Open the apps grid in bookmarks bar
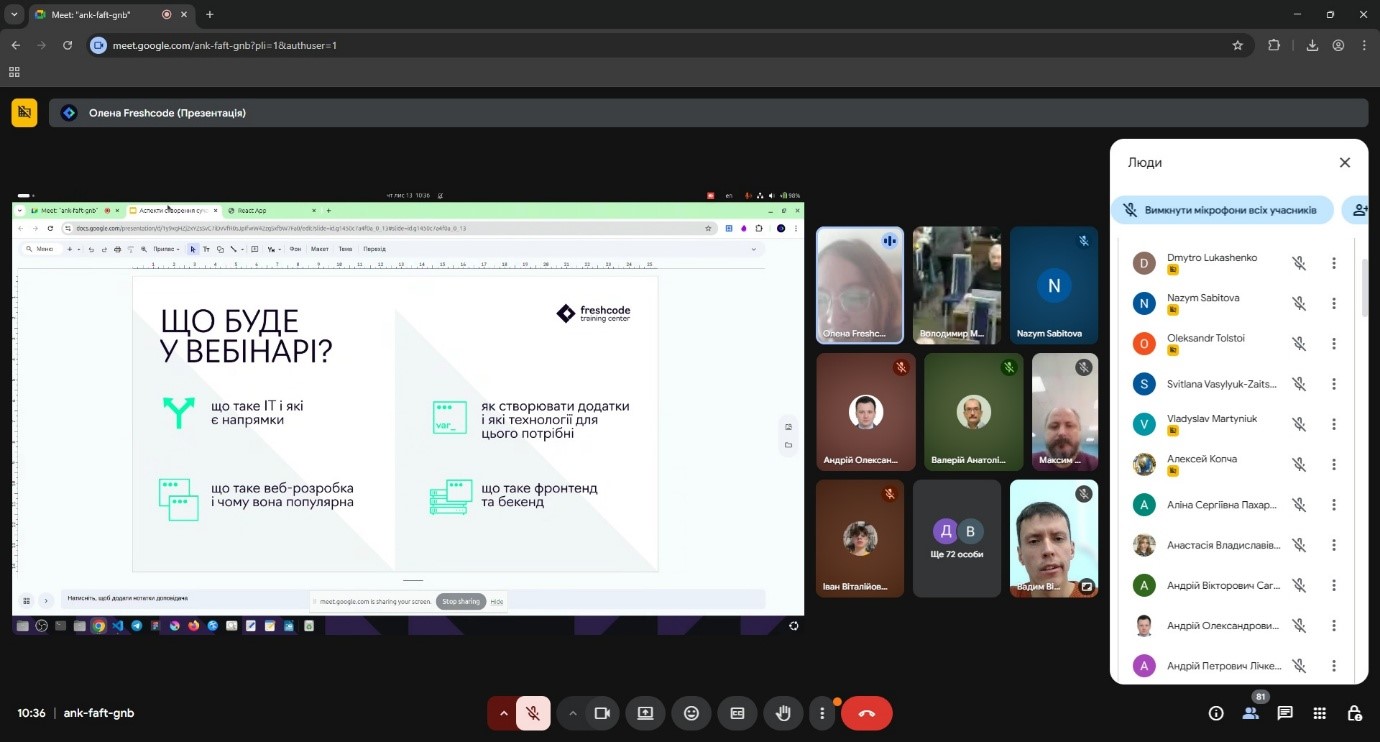 14,72
